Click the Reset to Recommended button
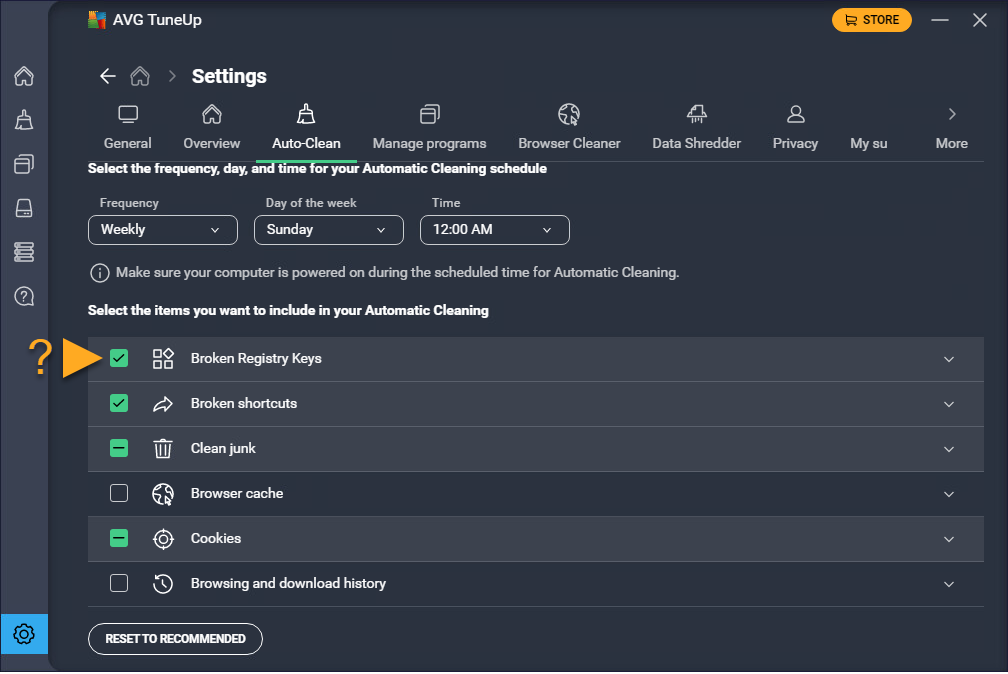The height and width of the screenshot is (674, 1008). pyautogui.click(x=175, y=639)
